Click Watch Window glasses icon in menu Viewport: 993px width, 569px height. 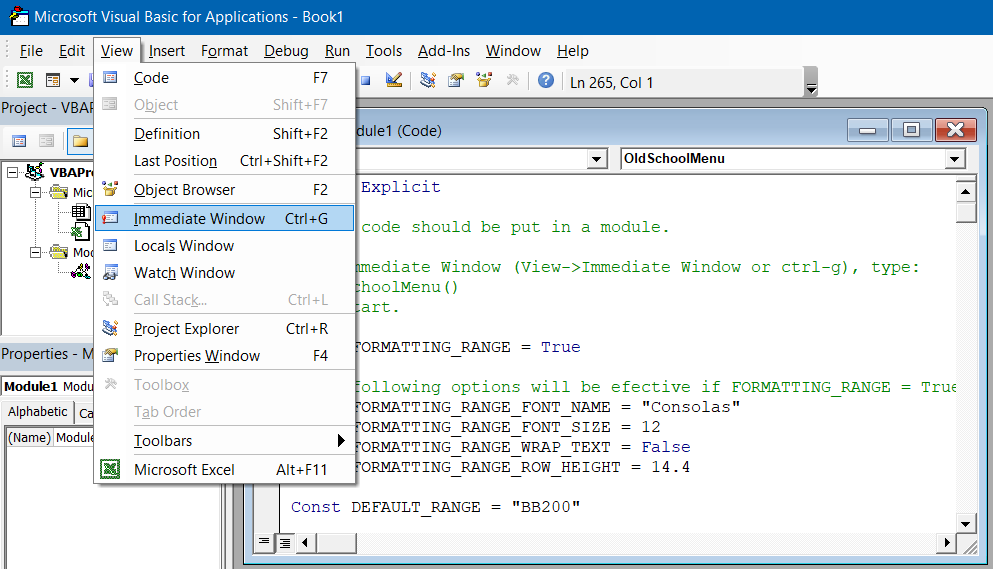[x=110, y=272]
